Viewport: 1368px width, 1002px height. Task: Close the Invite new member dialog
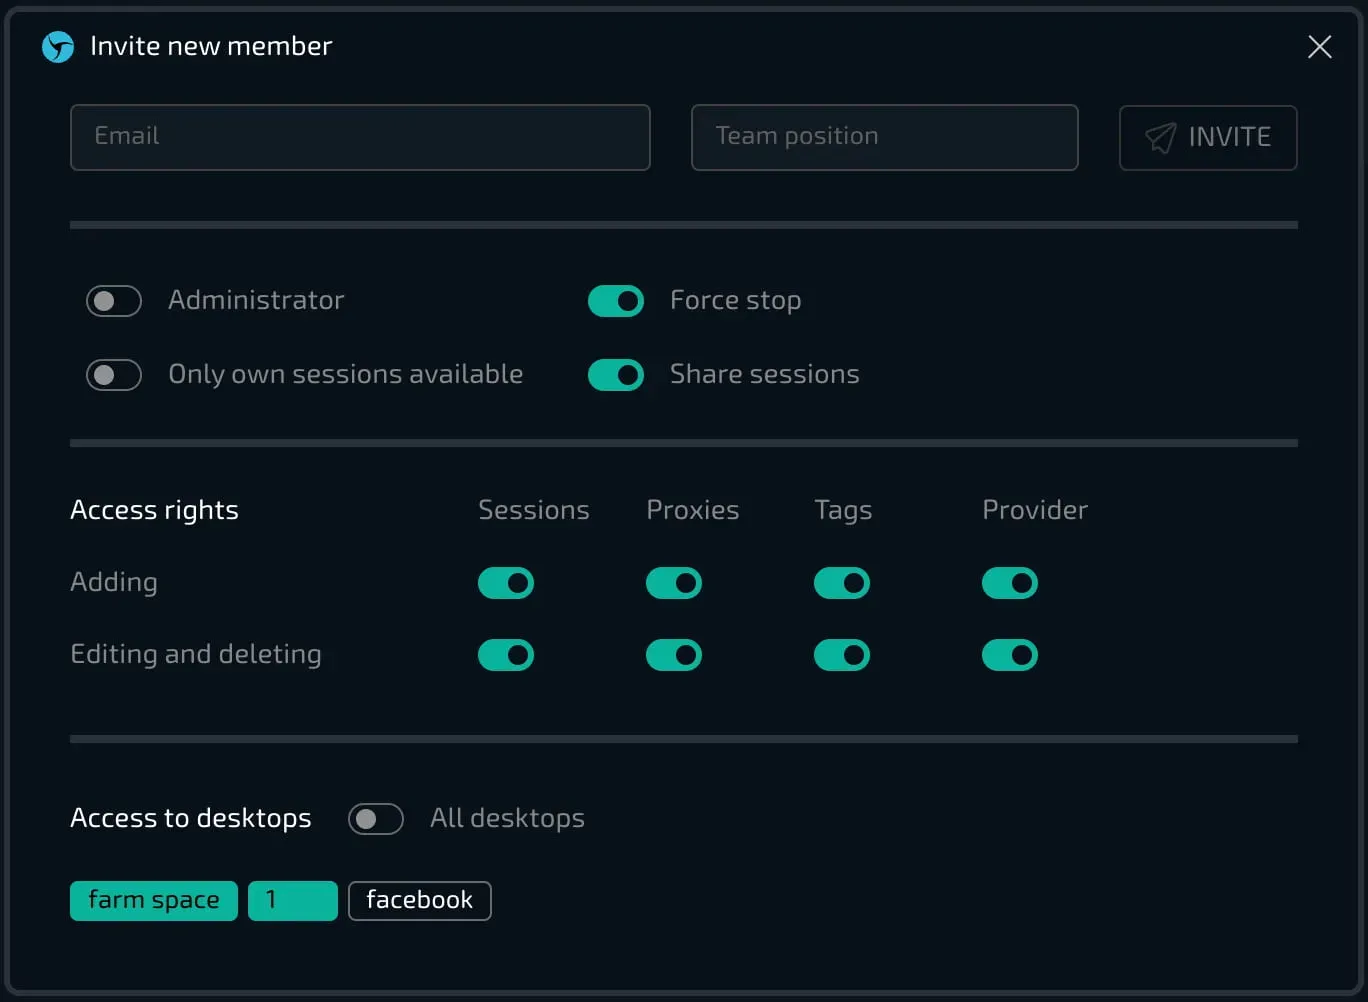pyautogui.click(x=1319, y=47)
